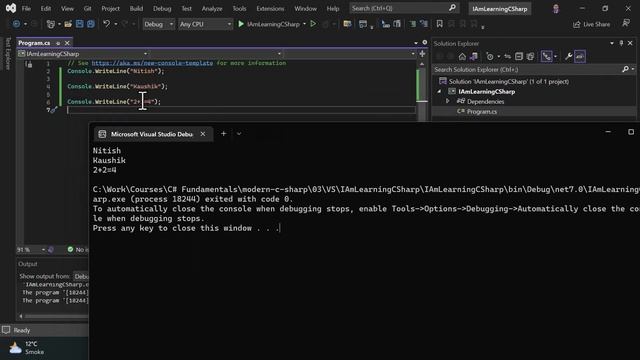Expand the Dependencies node

point(448,101)
